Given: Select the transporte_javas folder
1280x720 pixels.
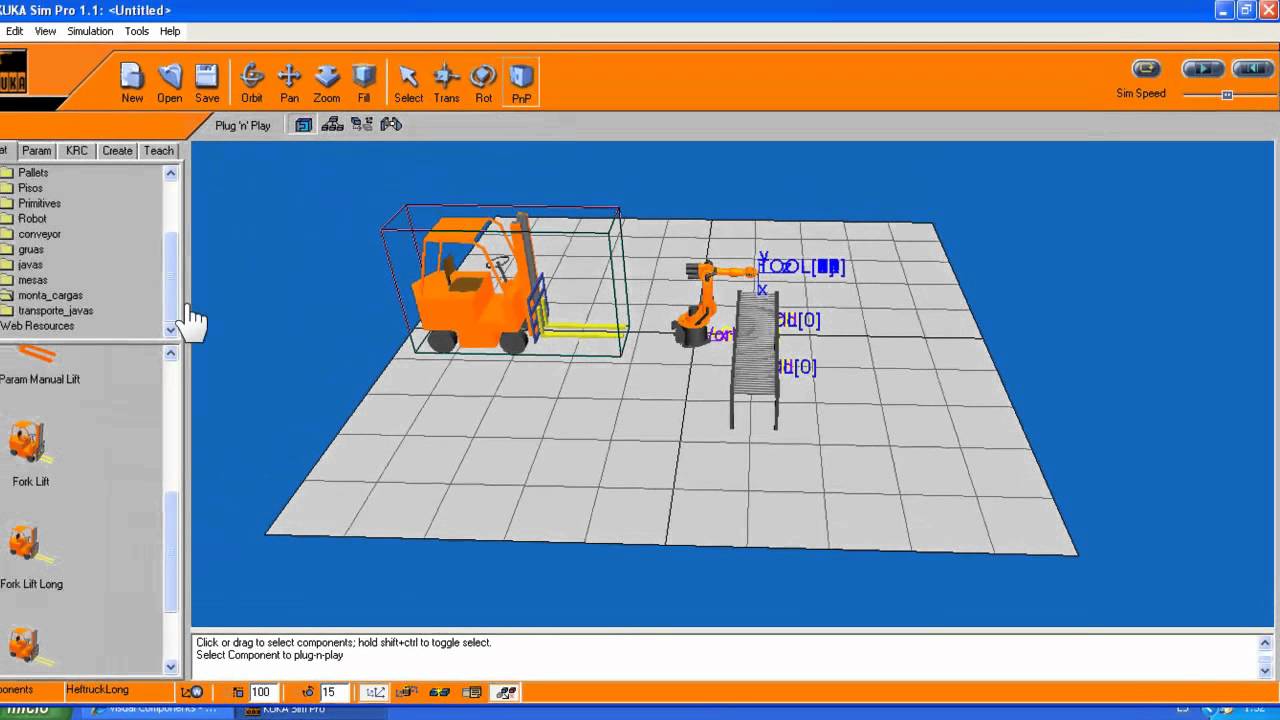Looking at the screenshot, I should coord(55,311).
